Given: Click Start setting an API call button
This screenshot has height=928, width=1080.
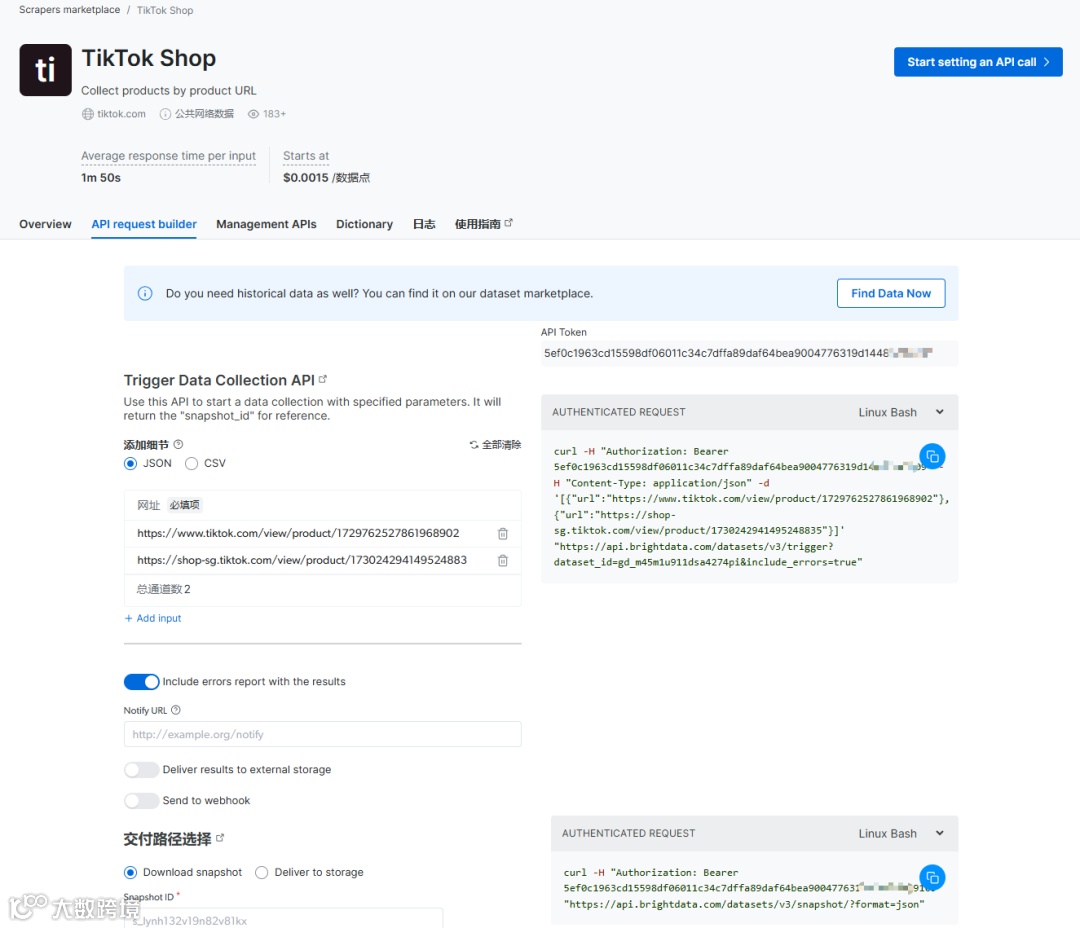Looking at the screenshot, I should click(978, 62).
